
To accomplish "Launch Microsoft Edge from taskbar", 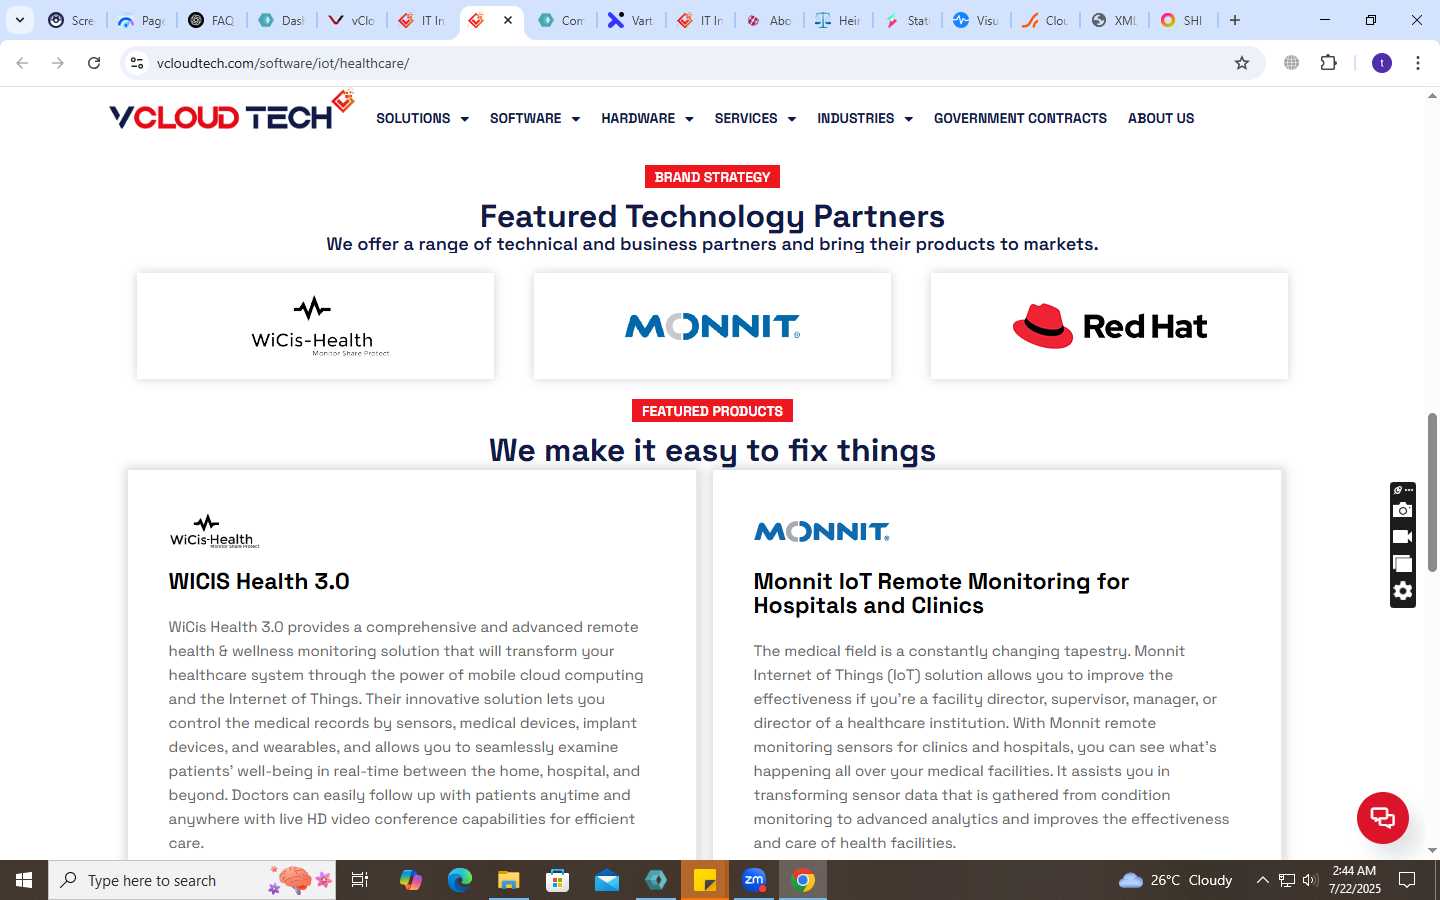I will coord(459,880).
